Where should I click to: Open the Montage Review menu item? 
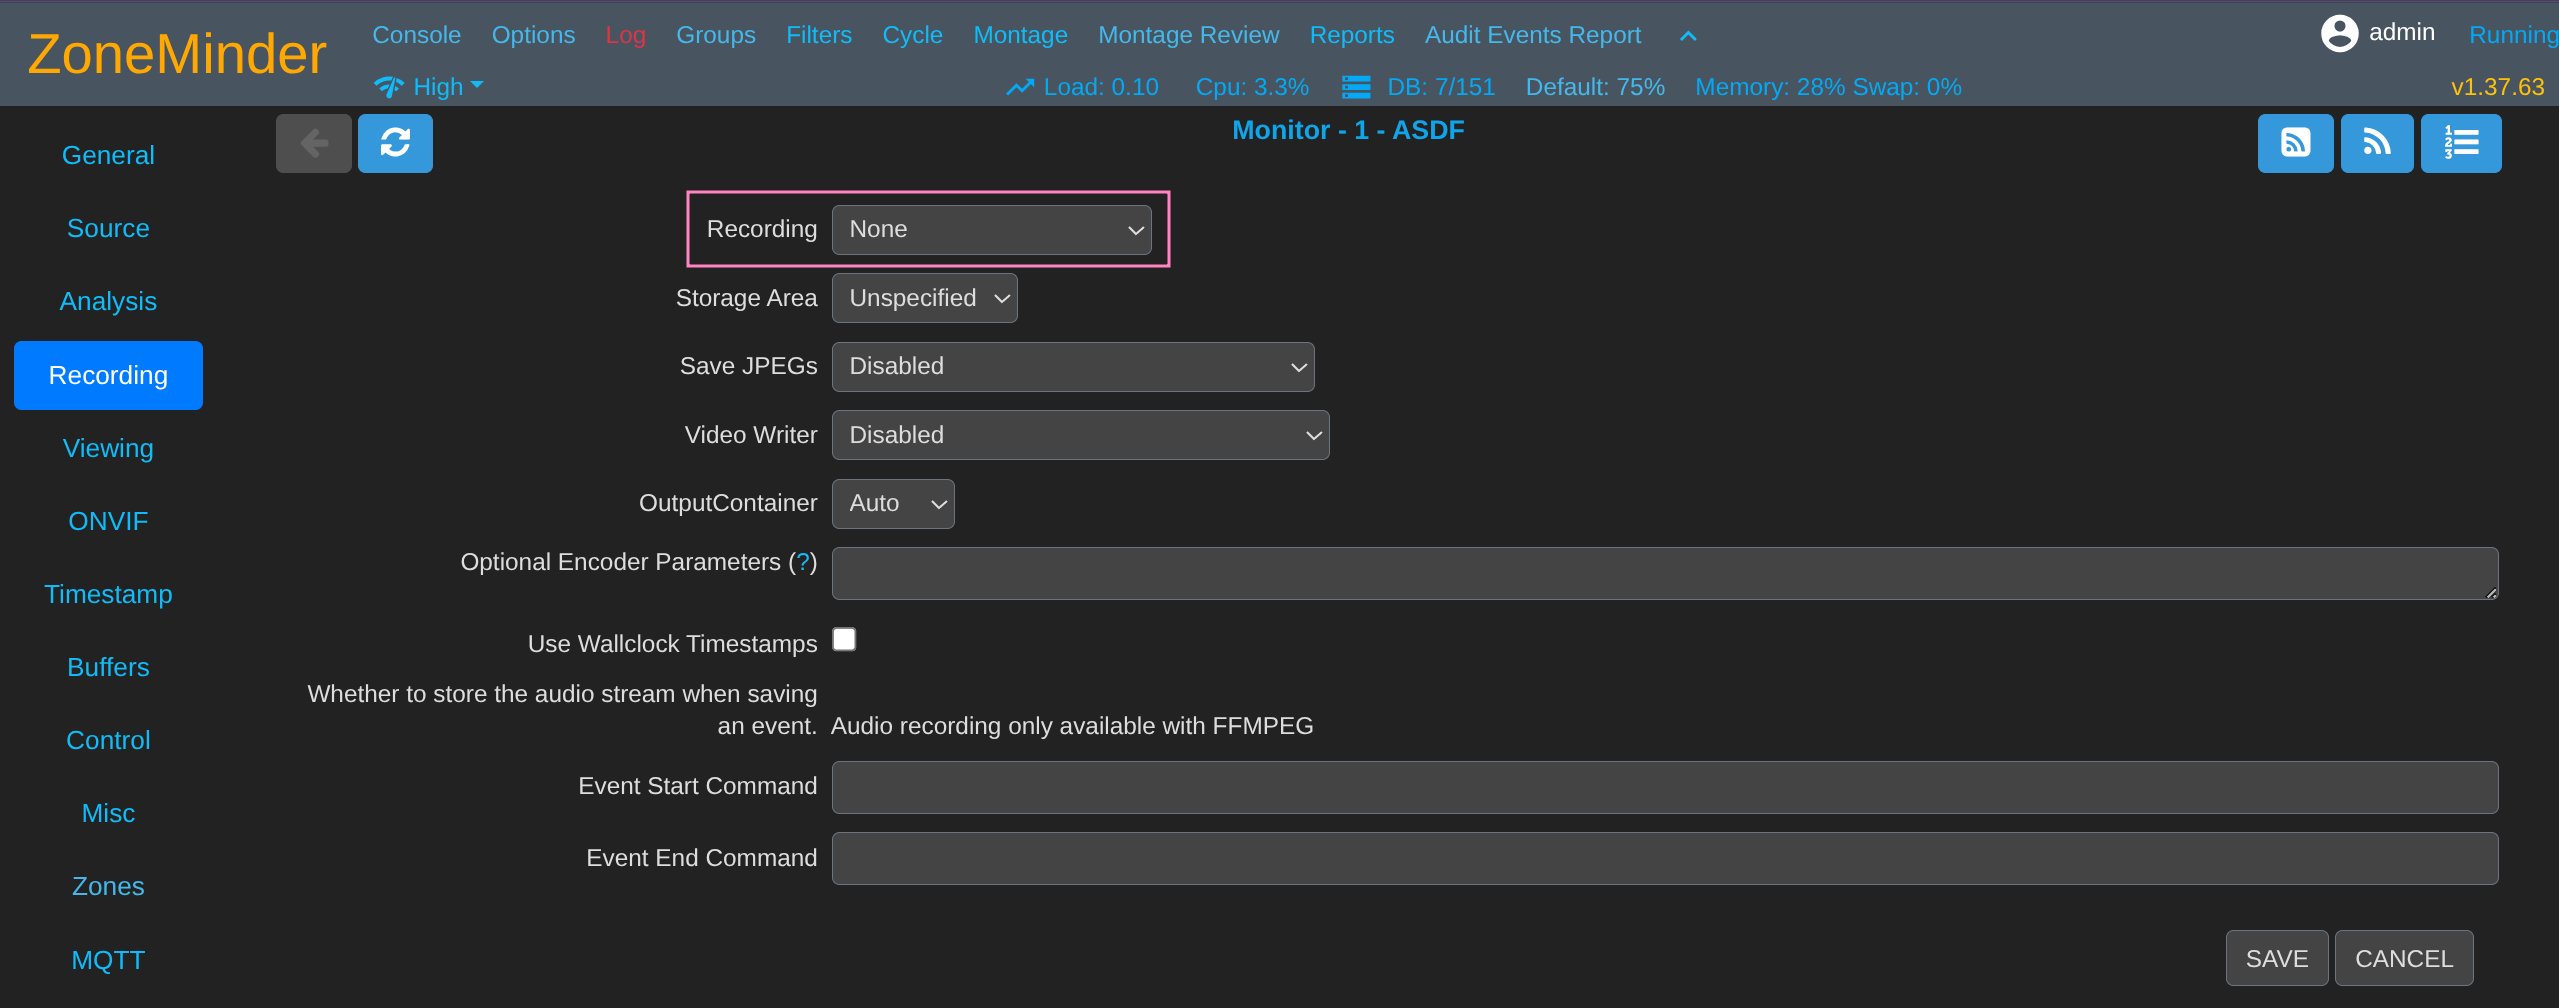(1188, 35)
